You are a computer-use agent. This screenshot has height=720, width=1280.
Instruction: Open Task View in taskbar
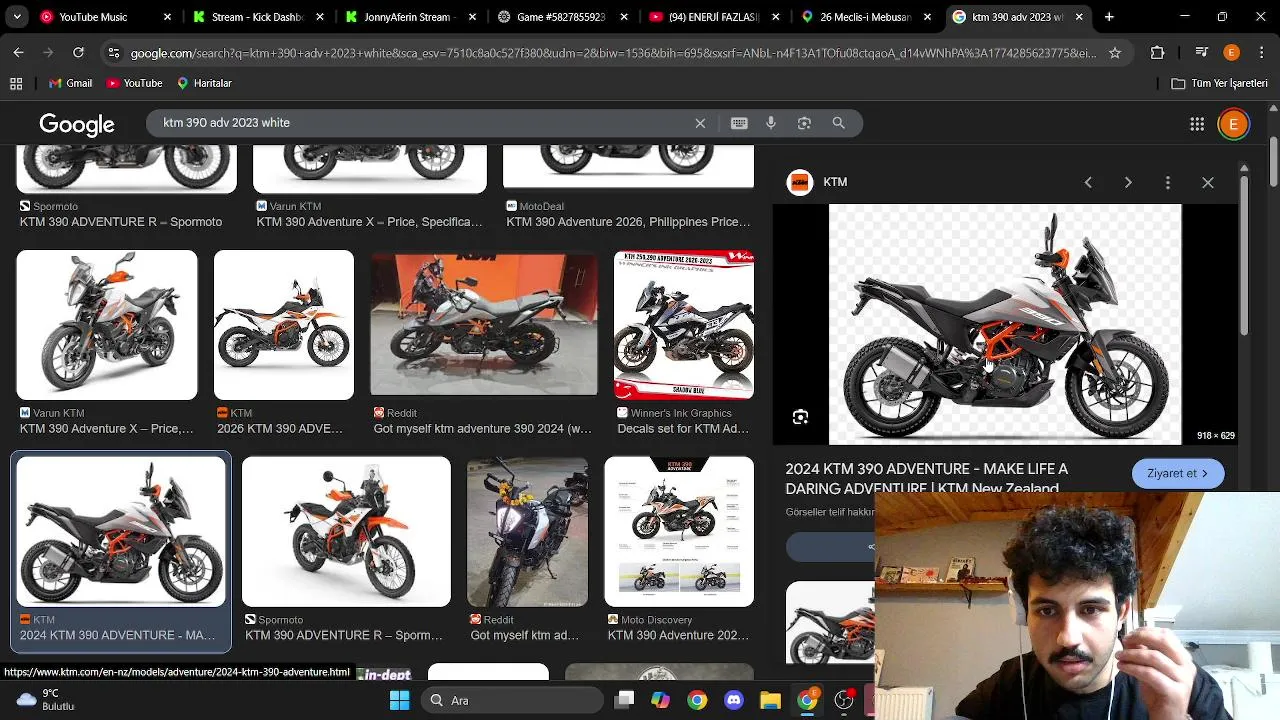624,700
